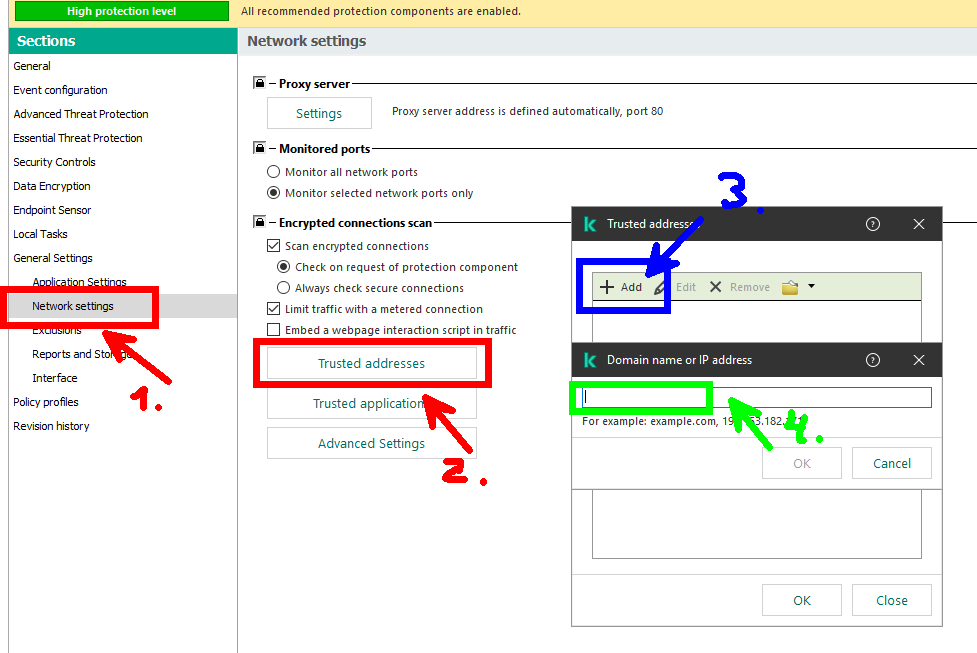The image size is (977, 653).
Task: Click the lower trusted addresses list area
Action: [756, 524]
